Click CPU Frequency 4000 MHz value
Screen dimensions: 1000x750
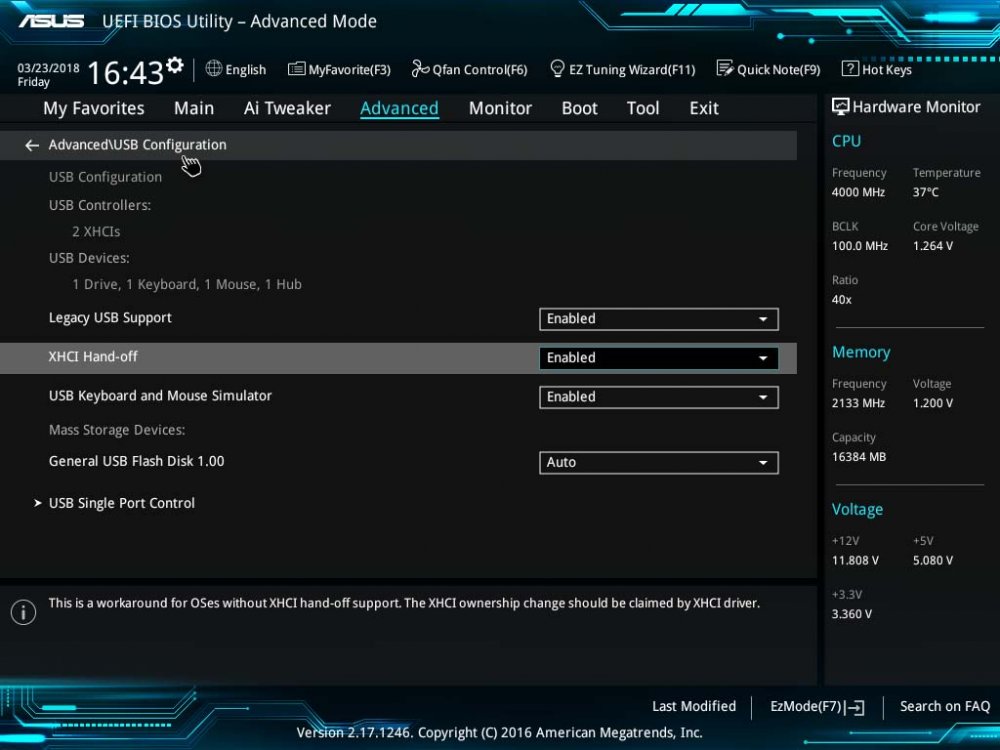click(858, 192)
